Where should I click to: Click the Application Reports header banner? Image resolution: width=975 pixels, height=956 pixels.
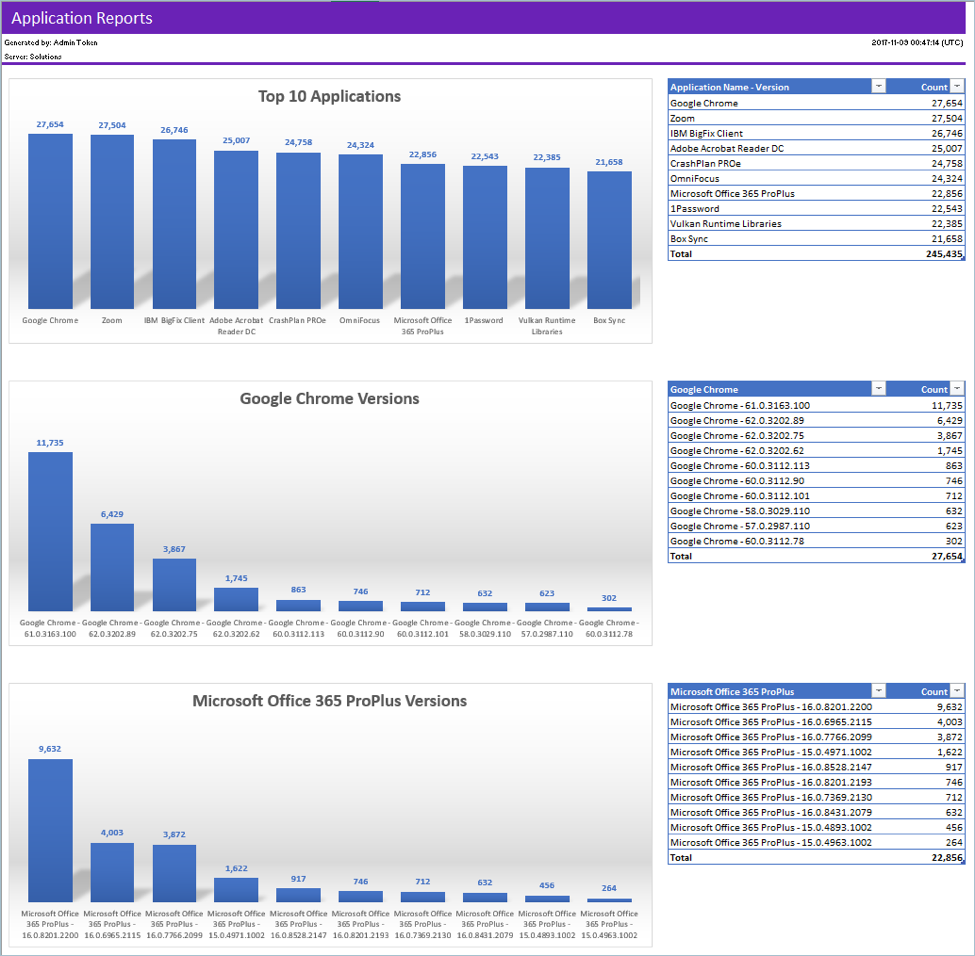click(487, 18)
